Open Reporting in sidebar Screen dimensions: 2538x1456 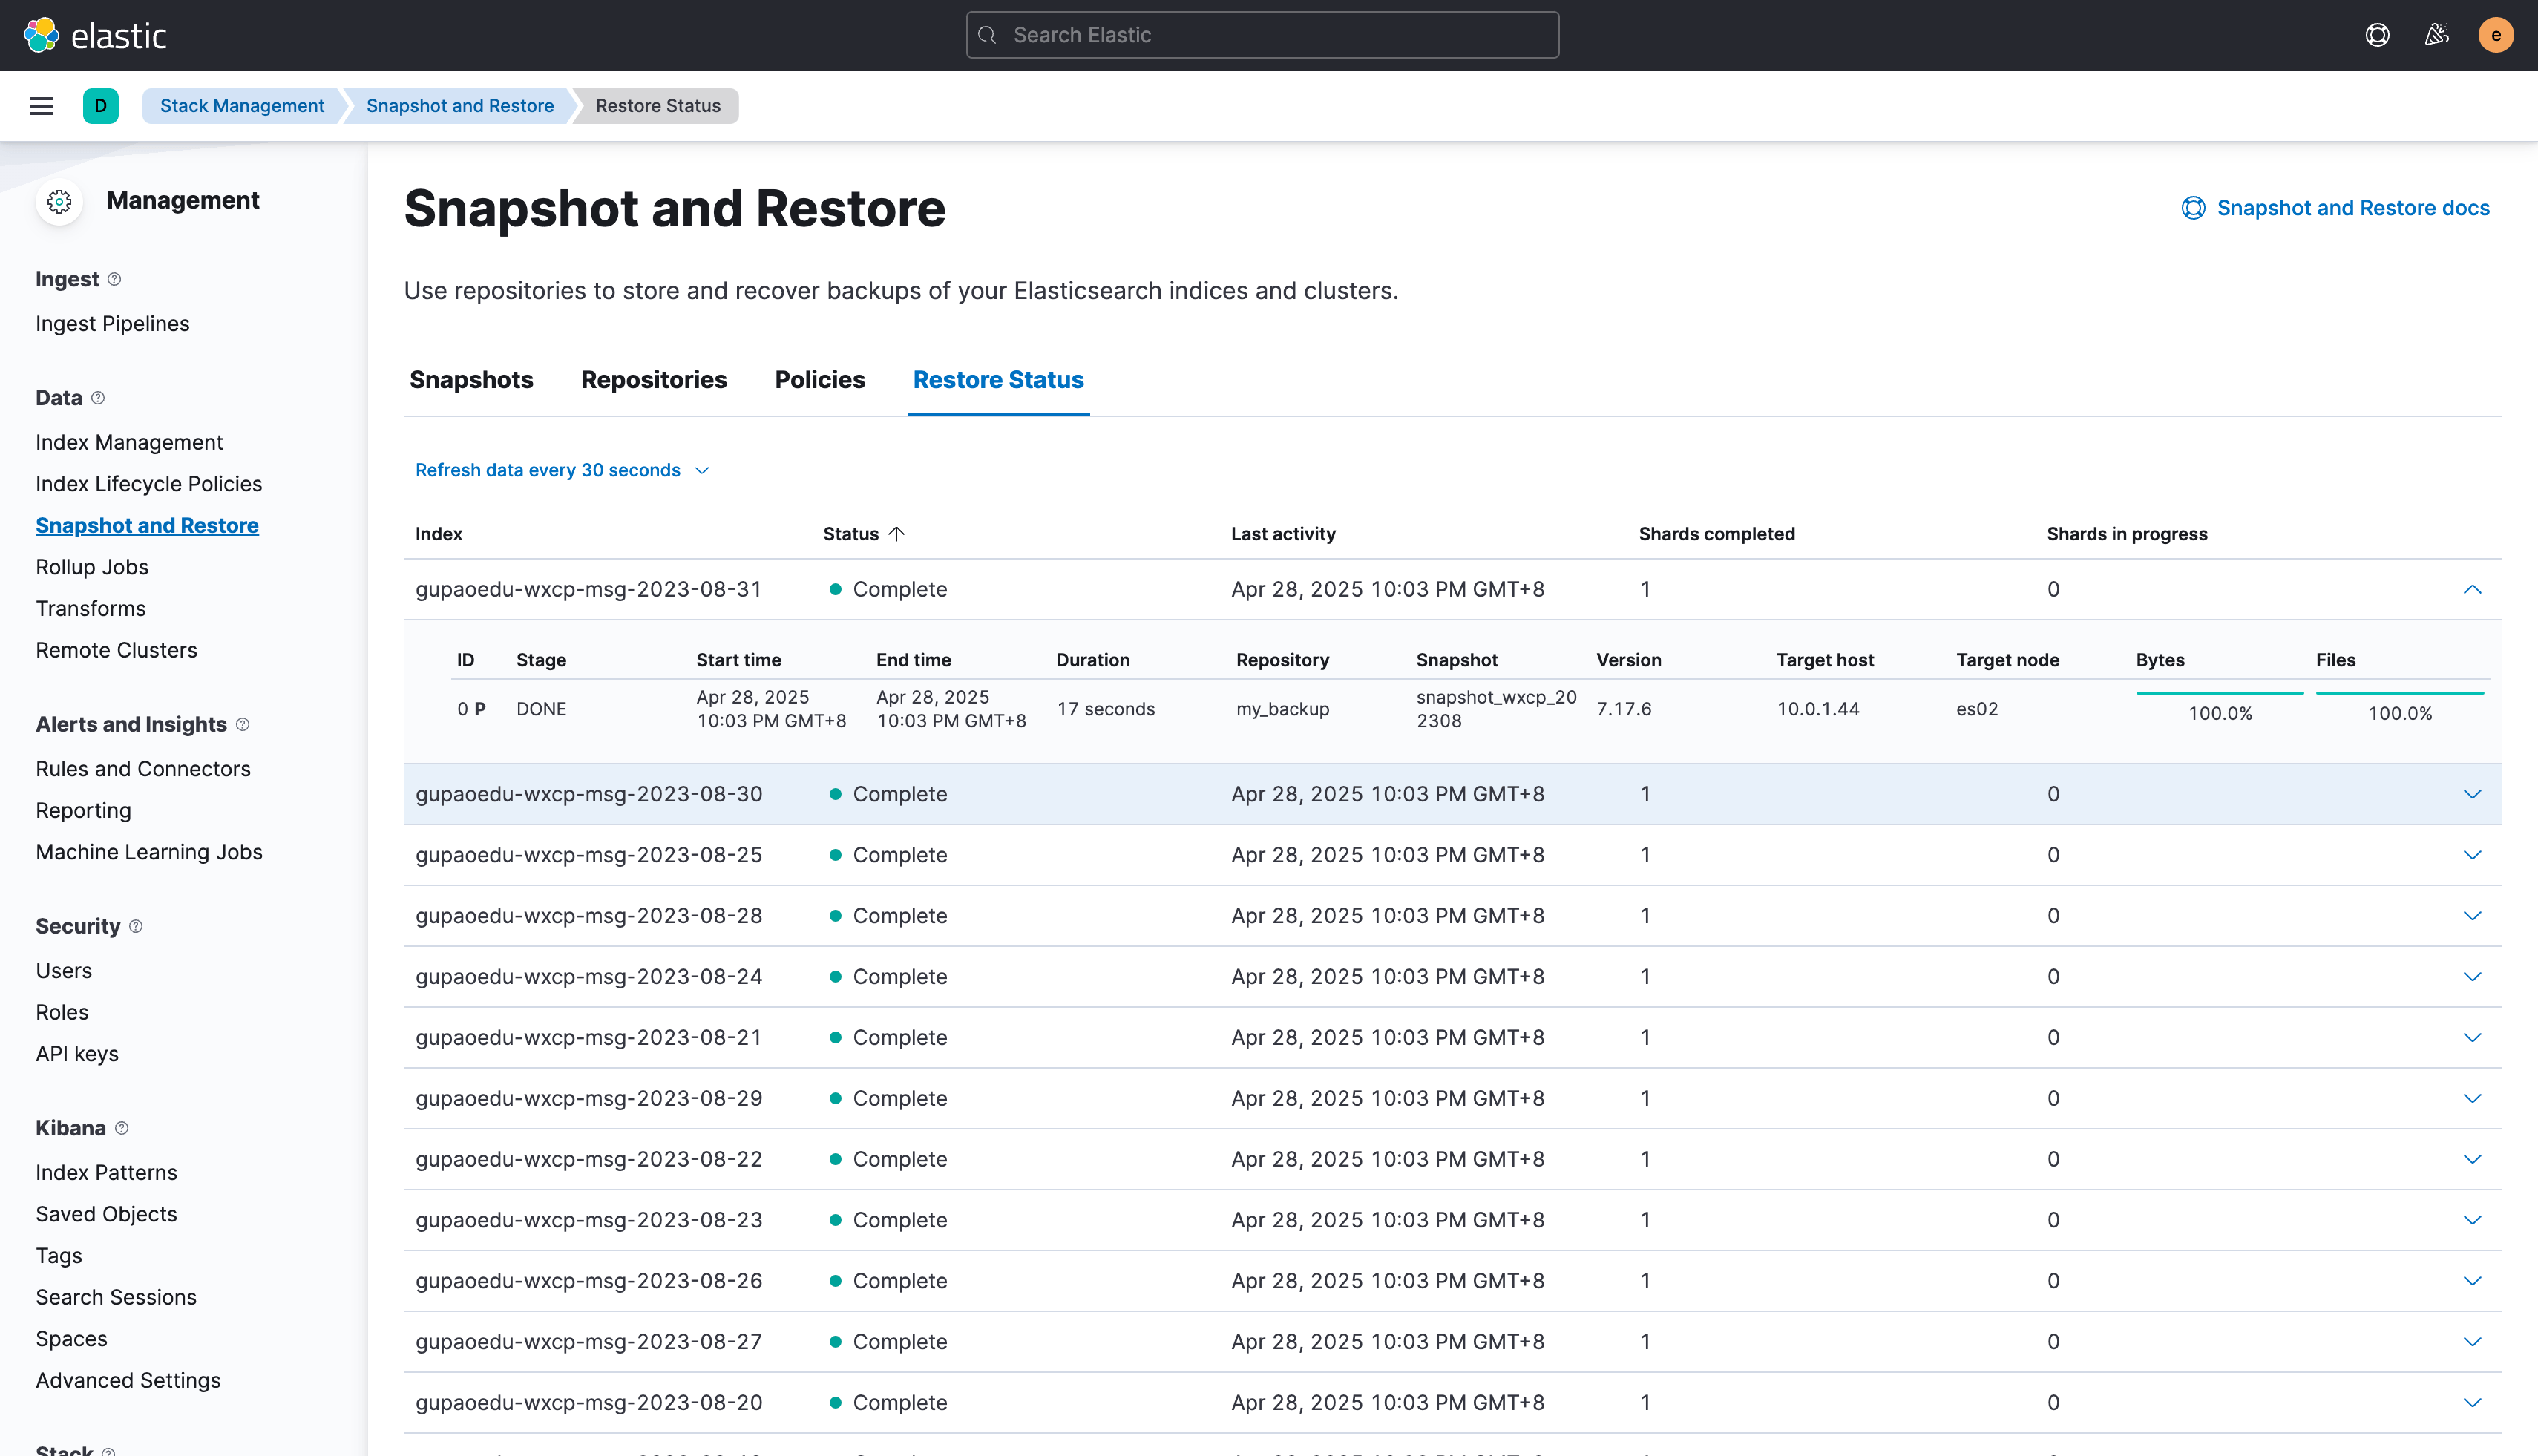[84, 810]
